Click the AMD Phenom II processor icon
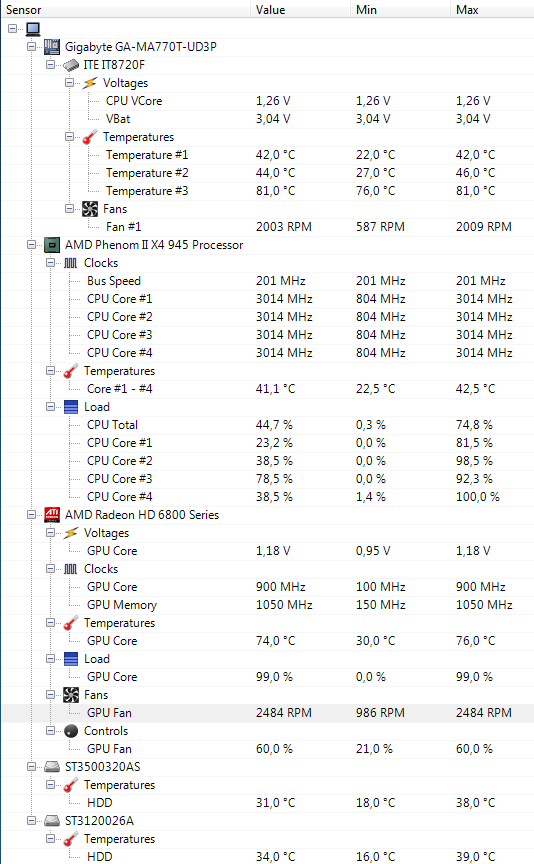Viewport: 534px width, 864px height. [x=52, y=245]
